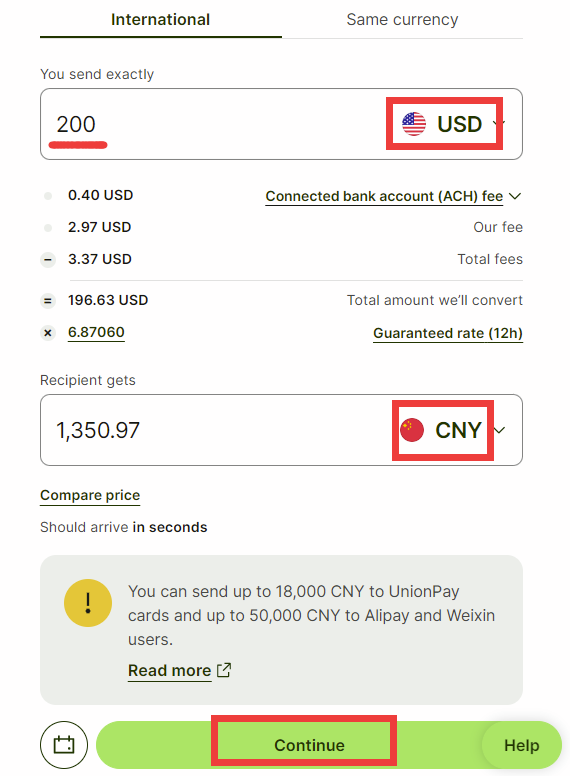Click the minus icon next to total fees
The width and height of the screenshot is (570, 776).
click(x=48, y=259)
